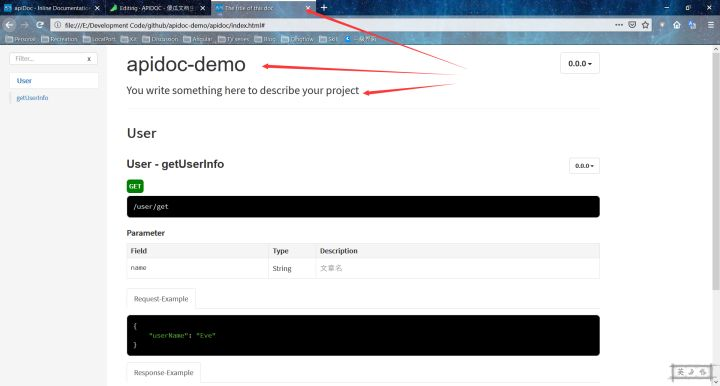Click the translate extension icon
Viewport: 720px width, 386px height.
(692, 25)
